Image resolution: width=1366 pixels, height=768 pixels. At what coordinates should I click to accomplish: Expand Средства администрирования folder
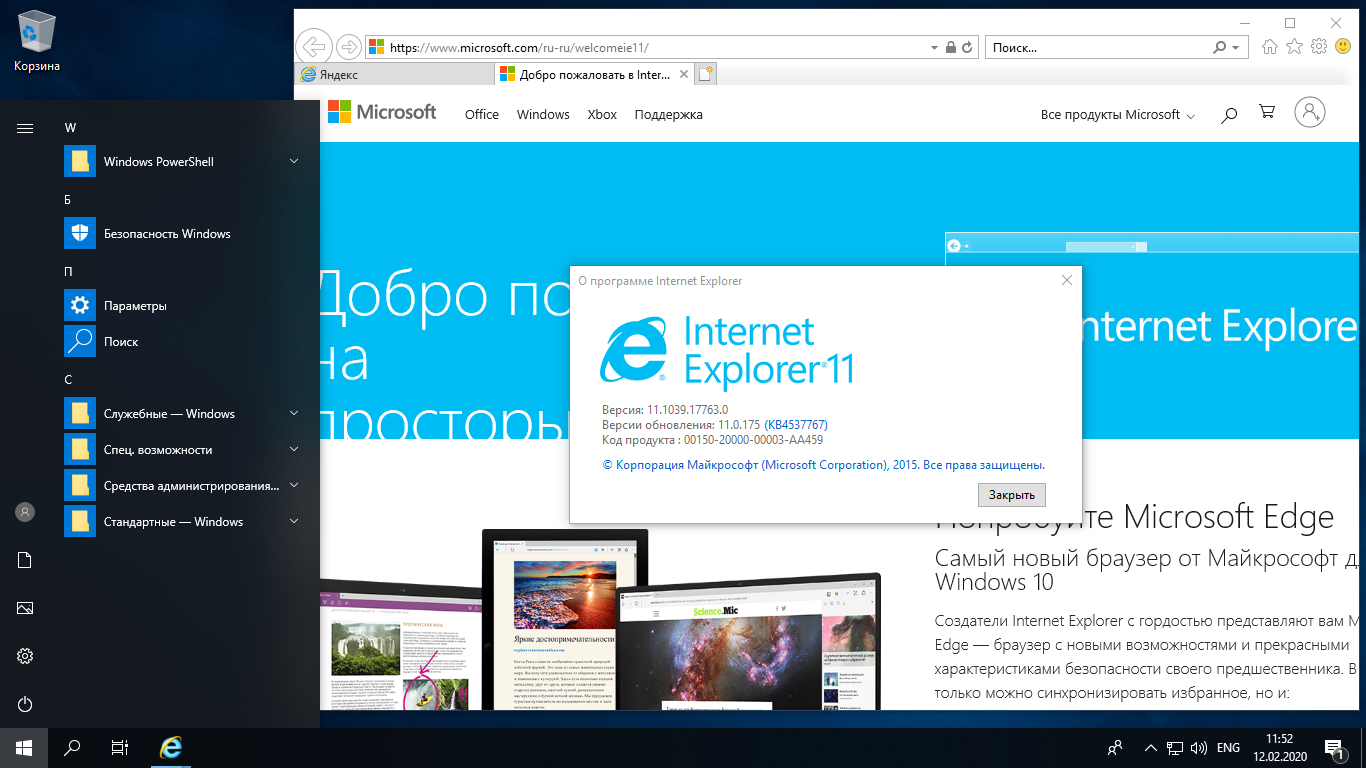pos(294,485)
